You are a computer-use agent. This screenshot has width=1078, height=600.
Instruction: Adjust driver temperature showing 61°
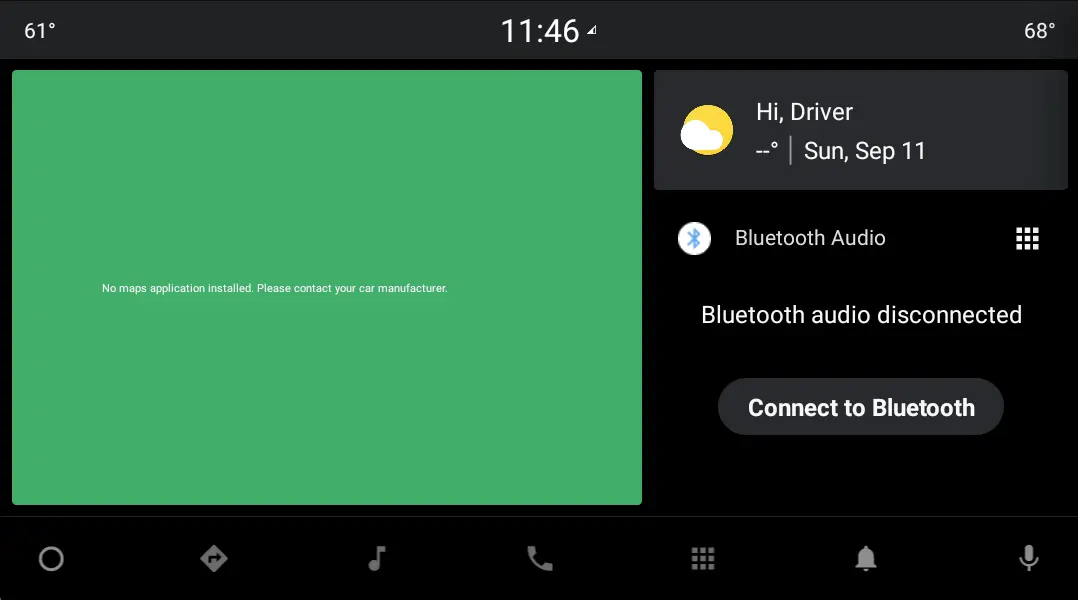pos(40,31)
